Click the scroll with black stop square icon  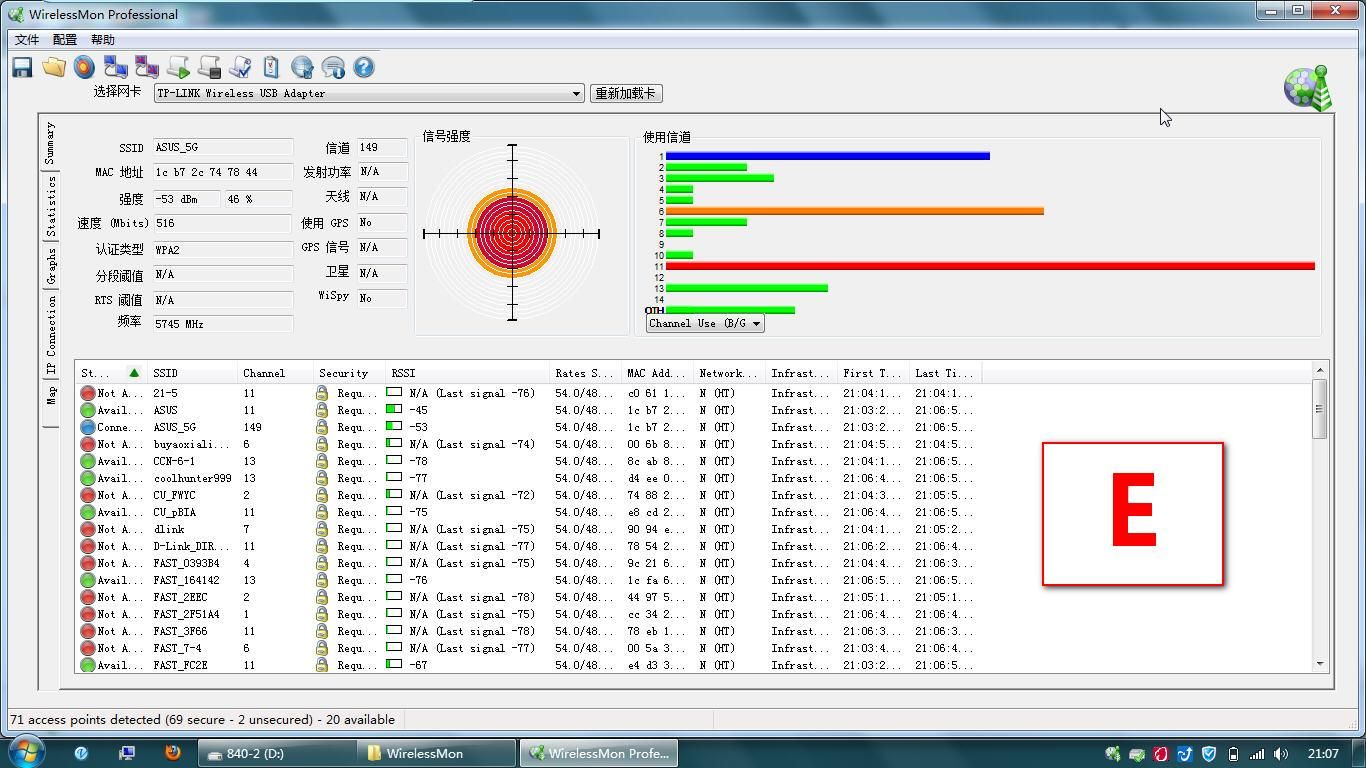tap(209, 67)
